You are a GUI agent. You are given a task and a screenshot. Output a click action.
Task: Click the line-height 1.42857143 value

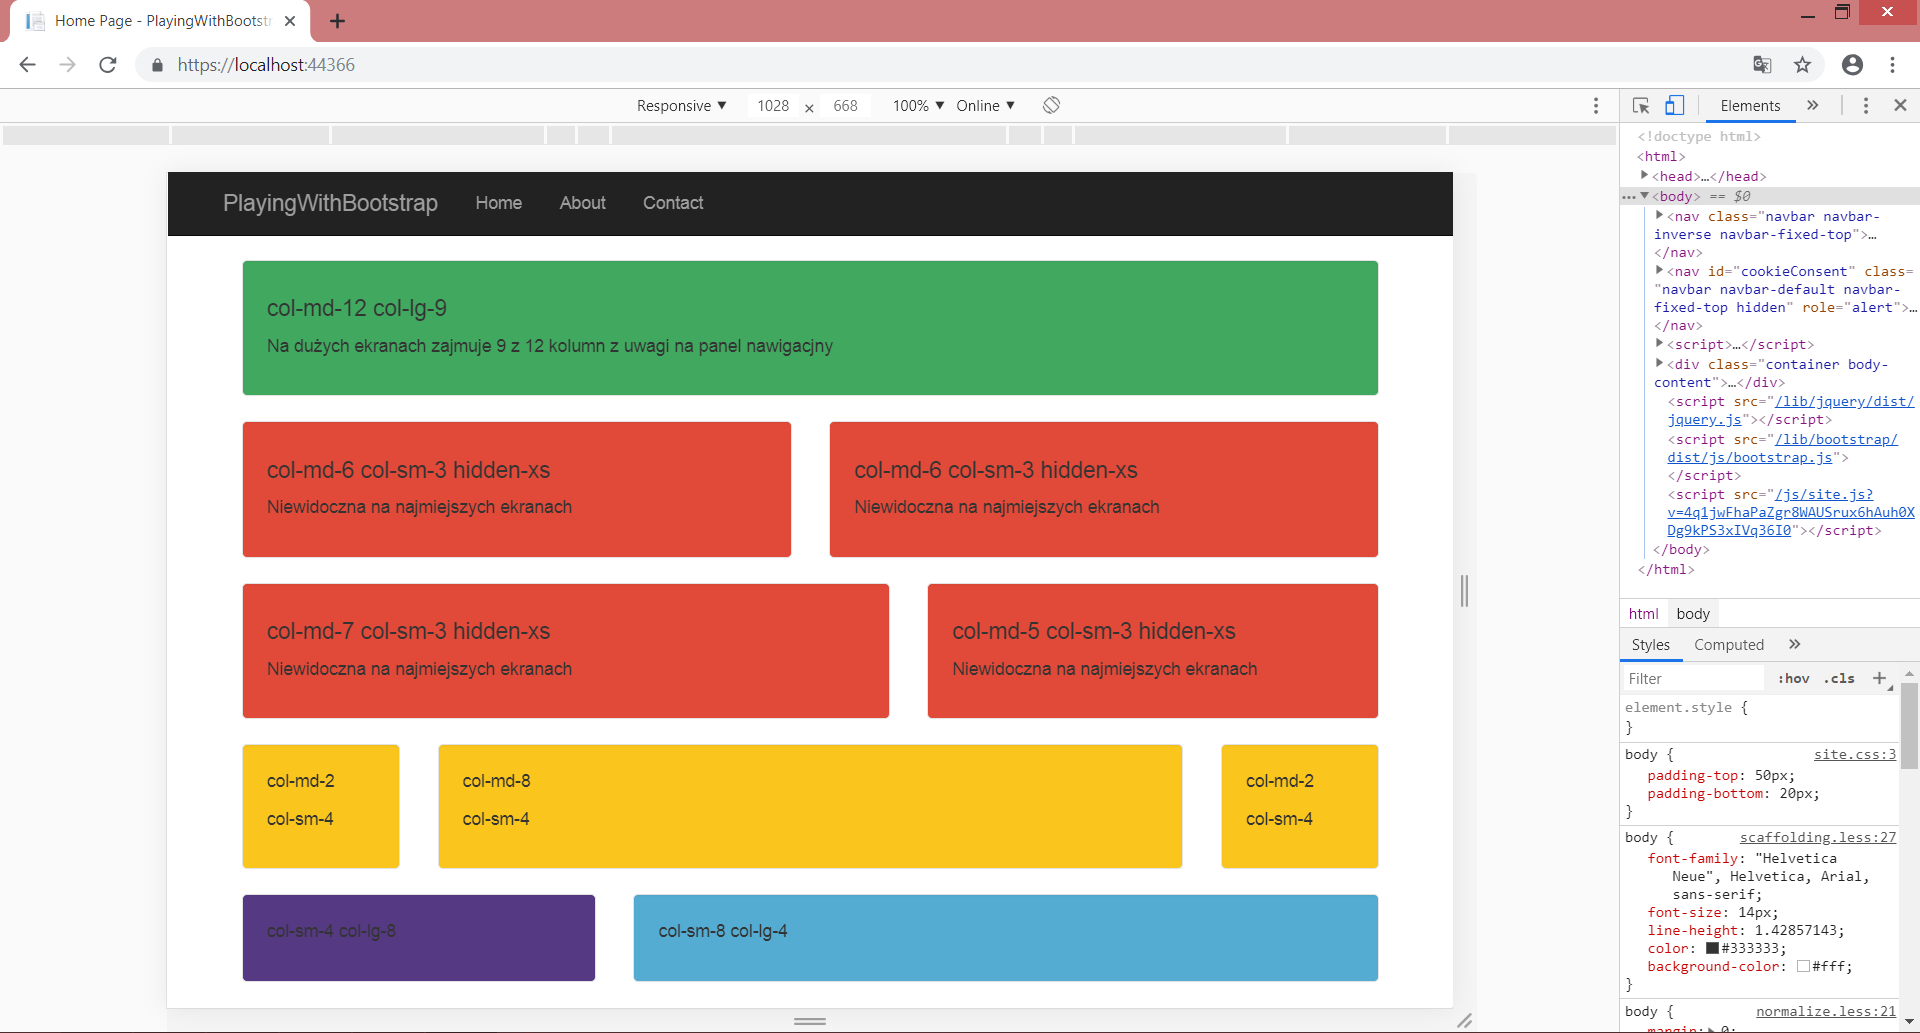[1799, 930]
